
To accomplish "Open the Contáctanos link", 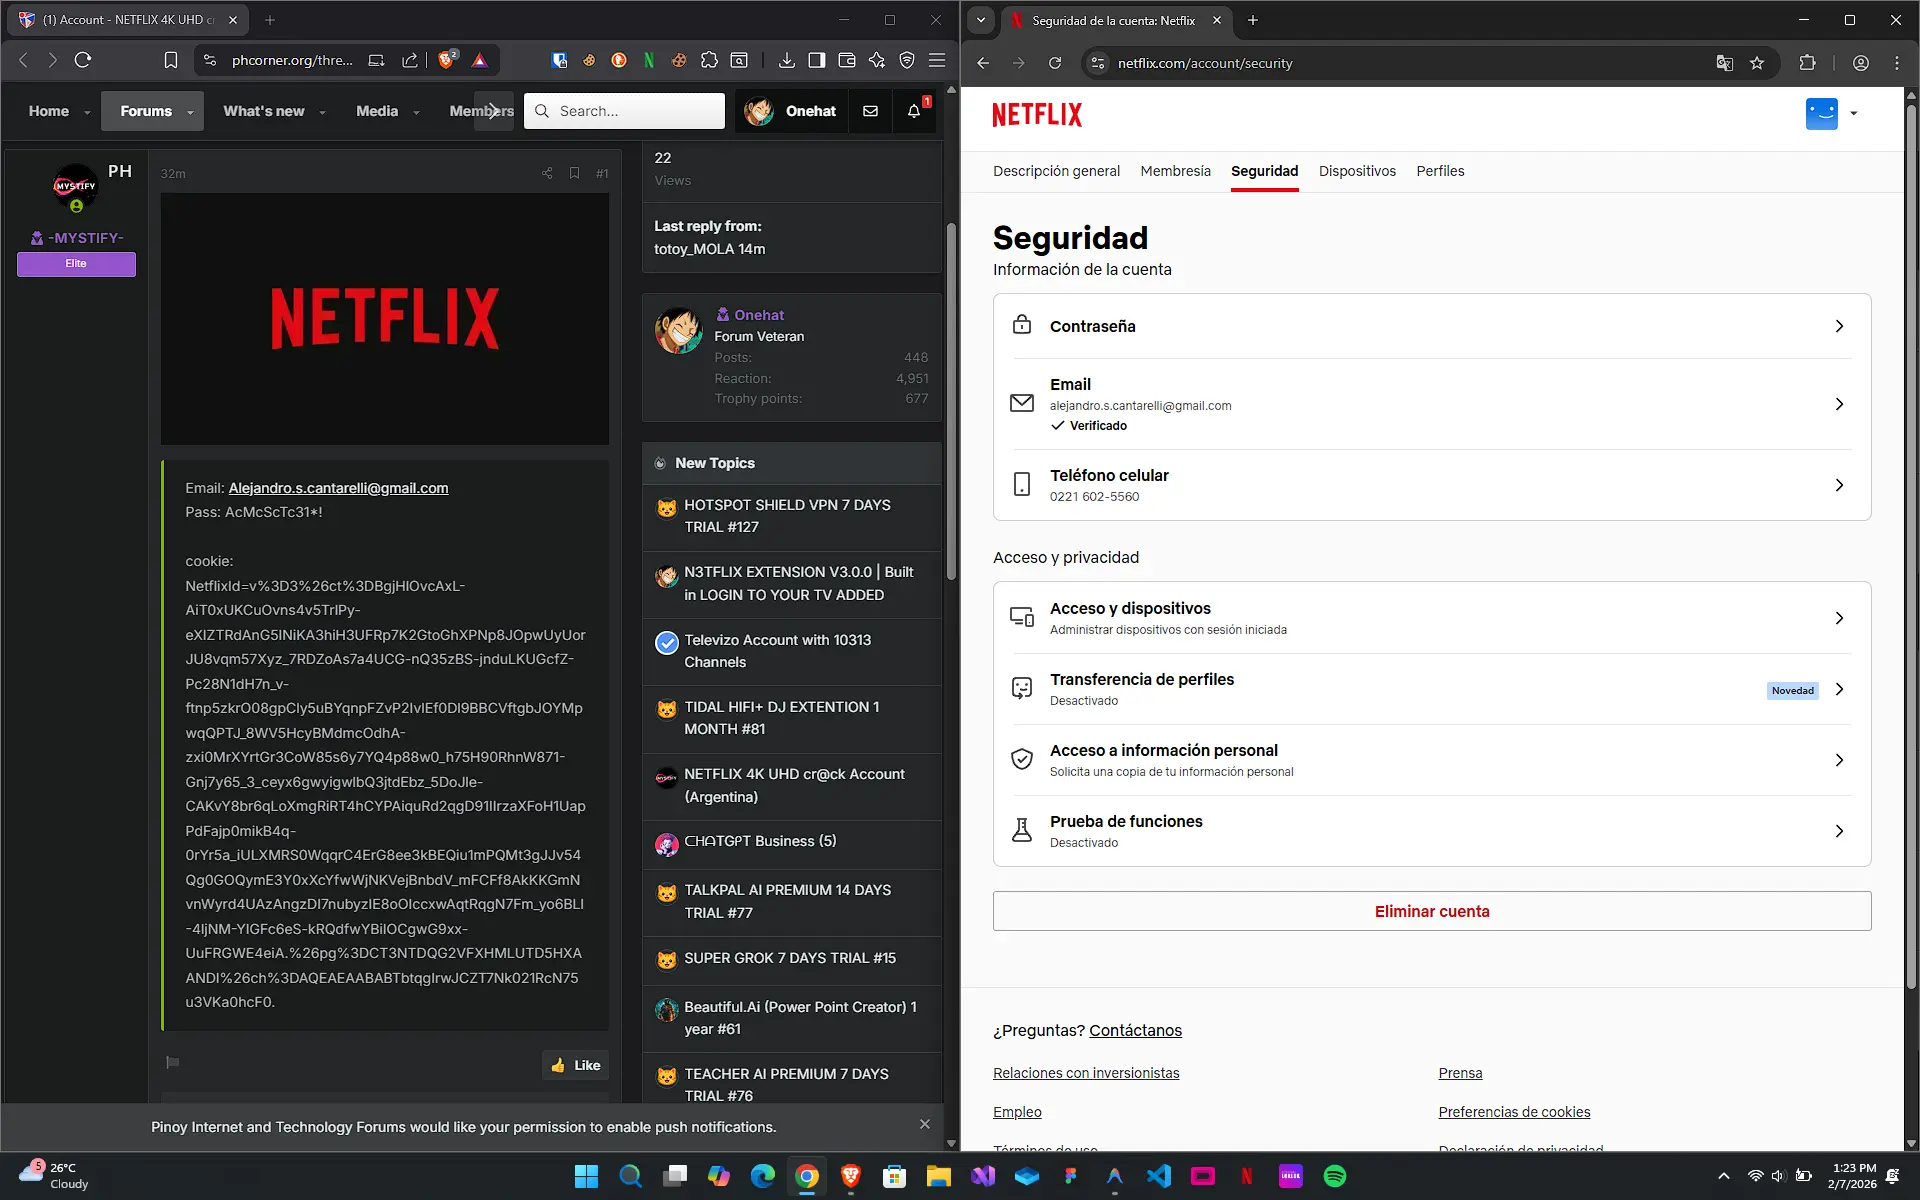I will point(1135,1030).
